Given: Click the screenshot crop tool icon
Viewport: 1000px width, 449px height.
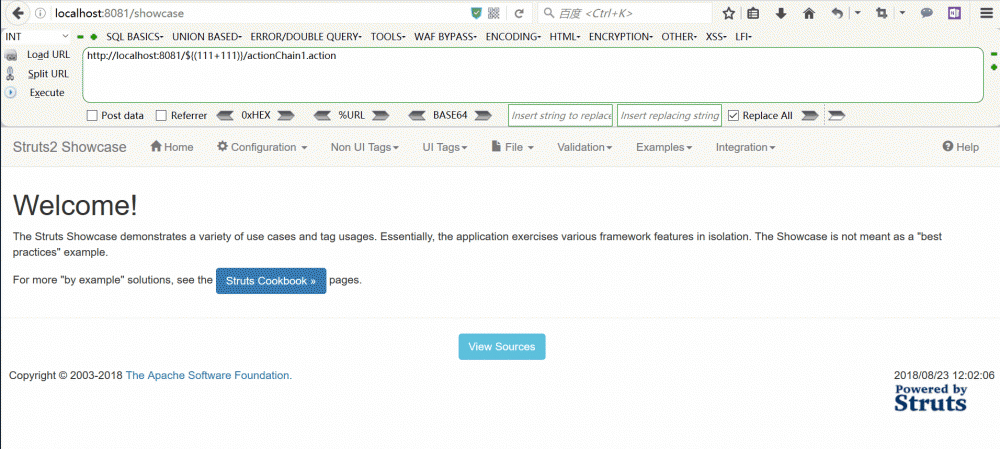Looking at the screenshot, I should (882, 13).
